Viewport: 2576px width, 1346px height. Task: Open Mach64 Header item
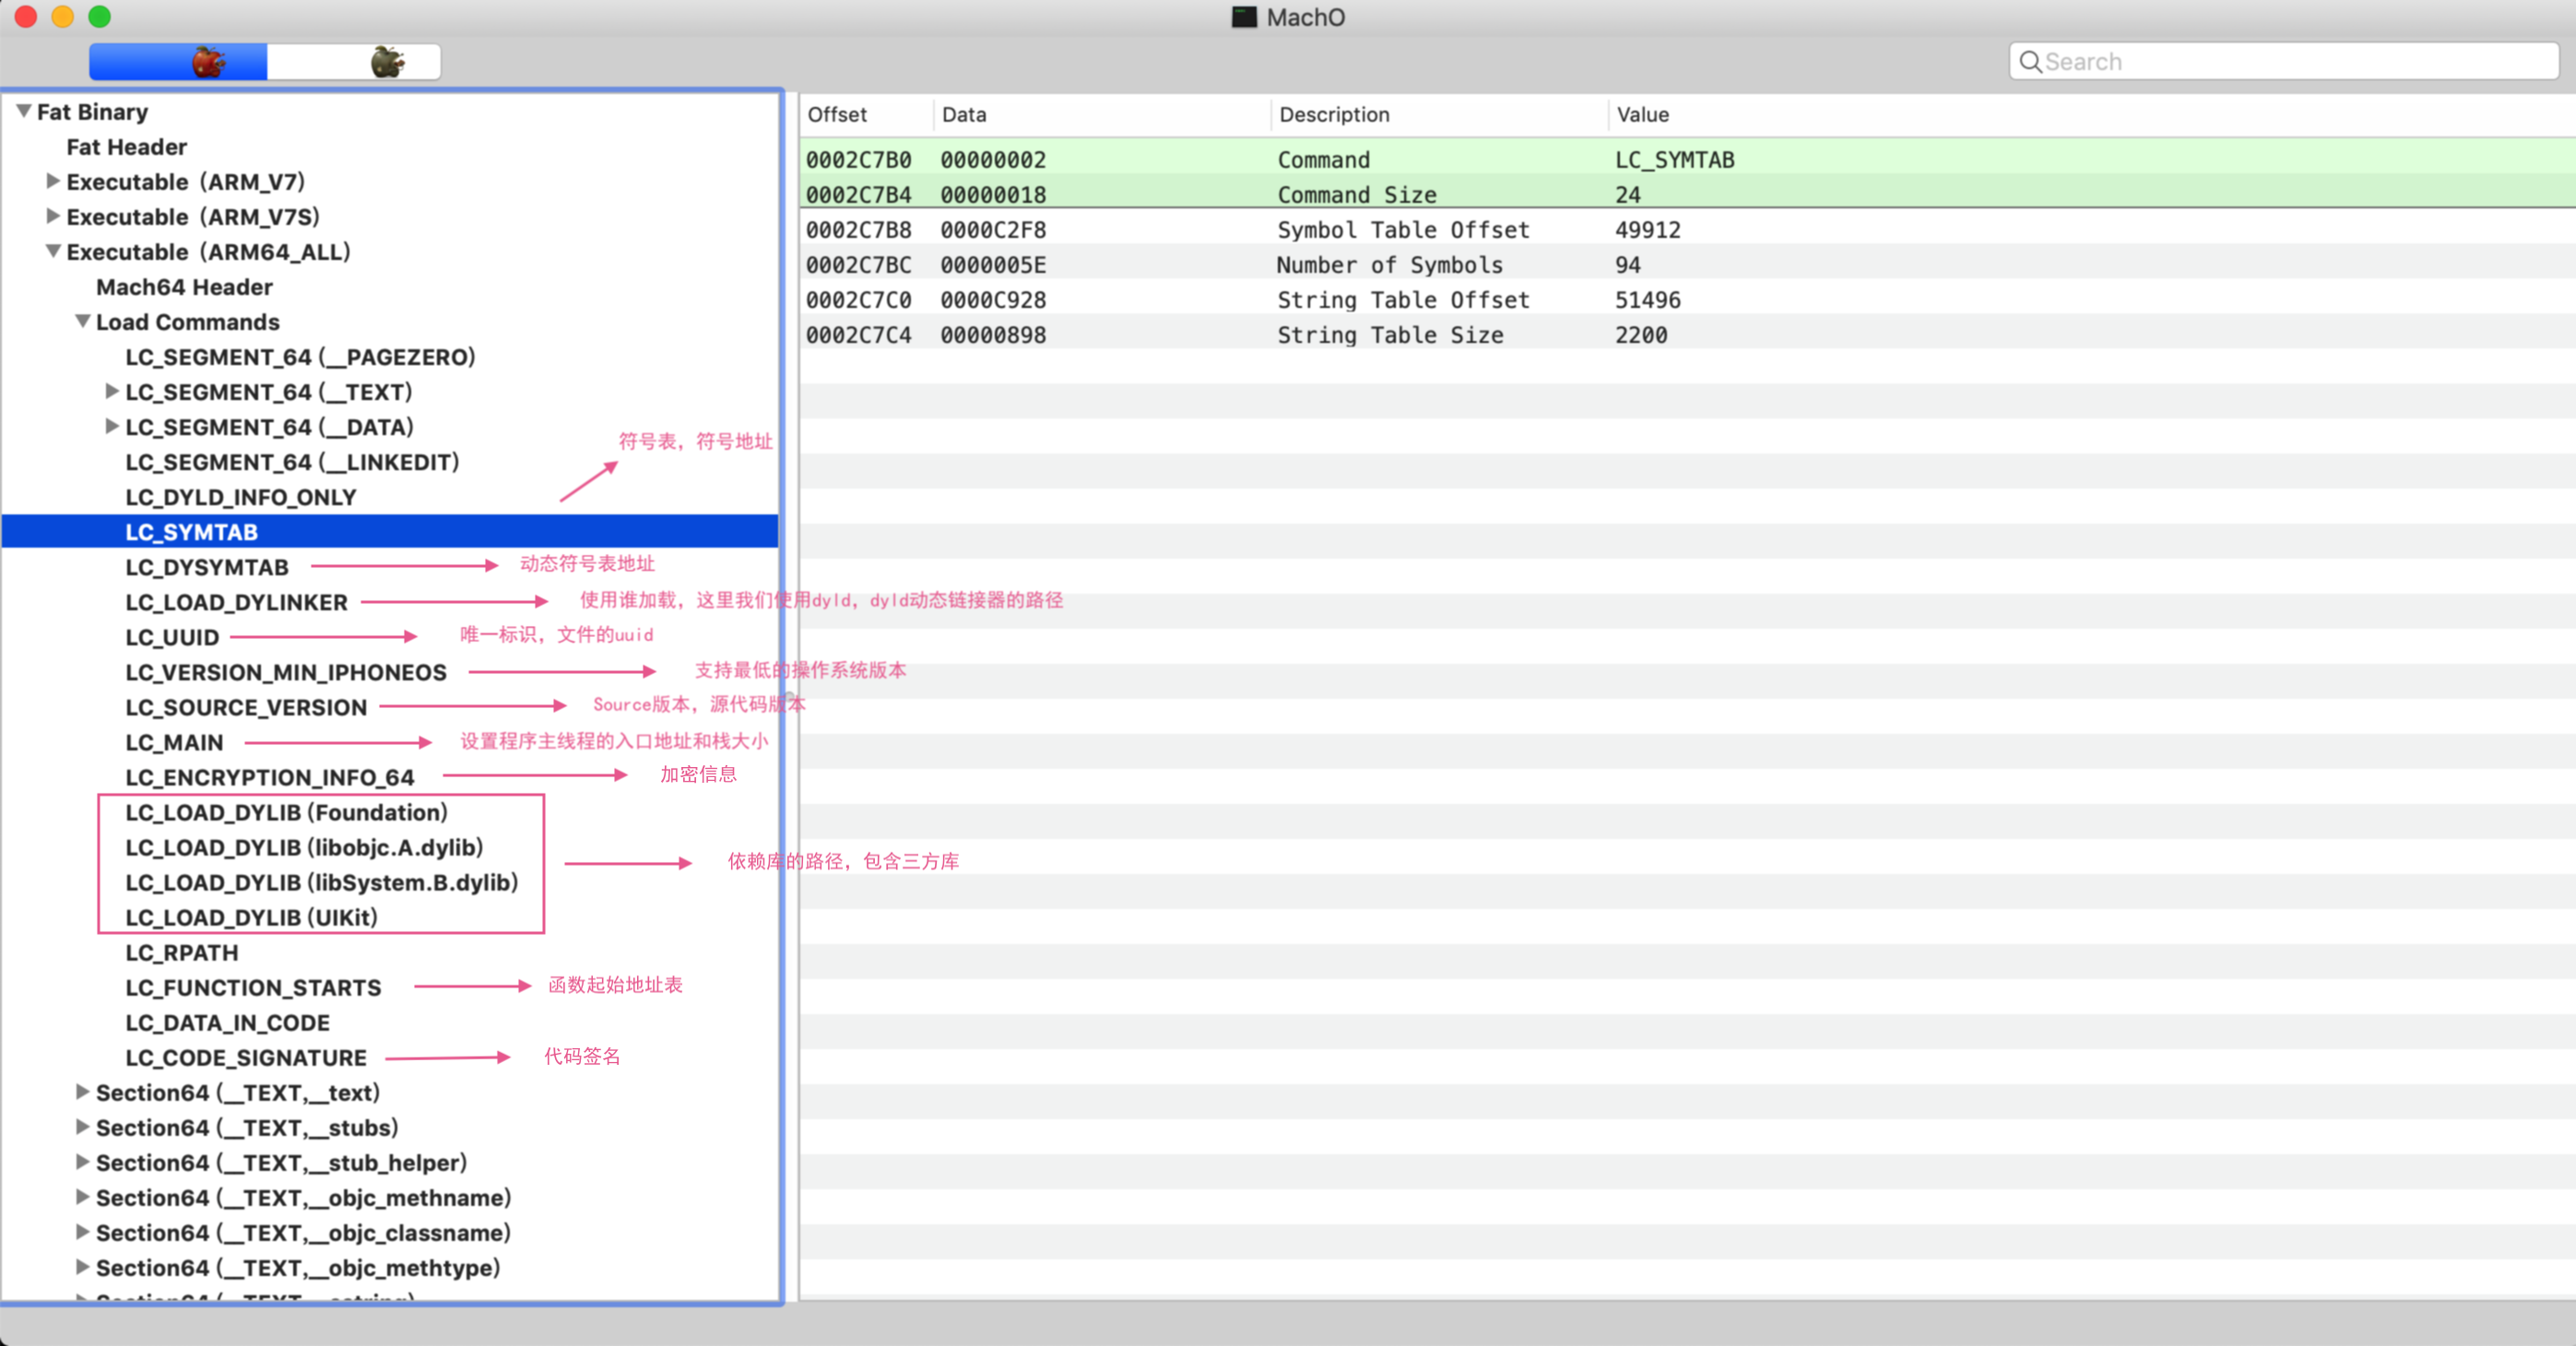click(184, 287)
